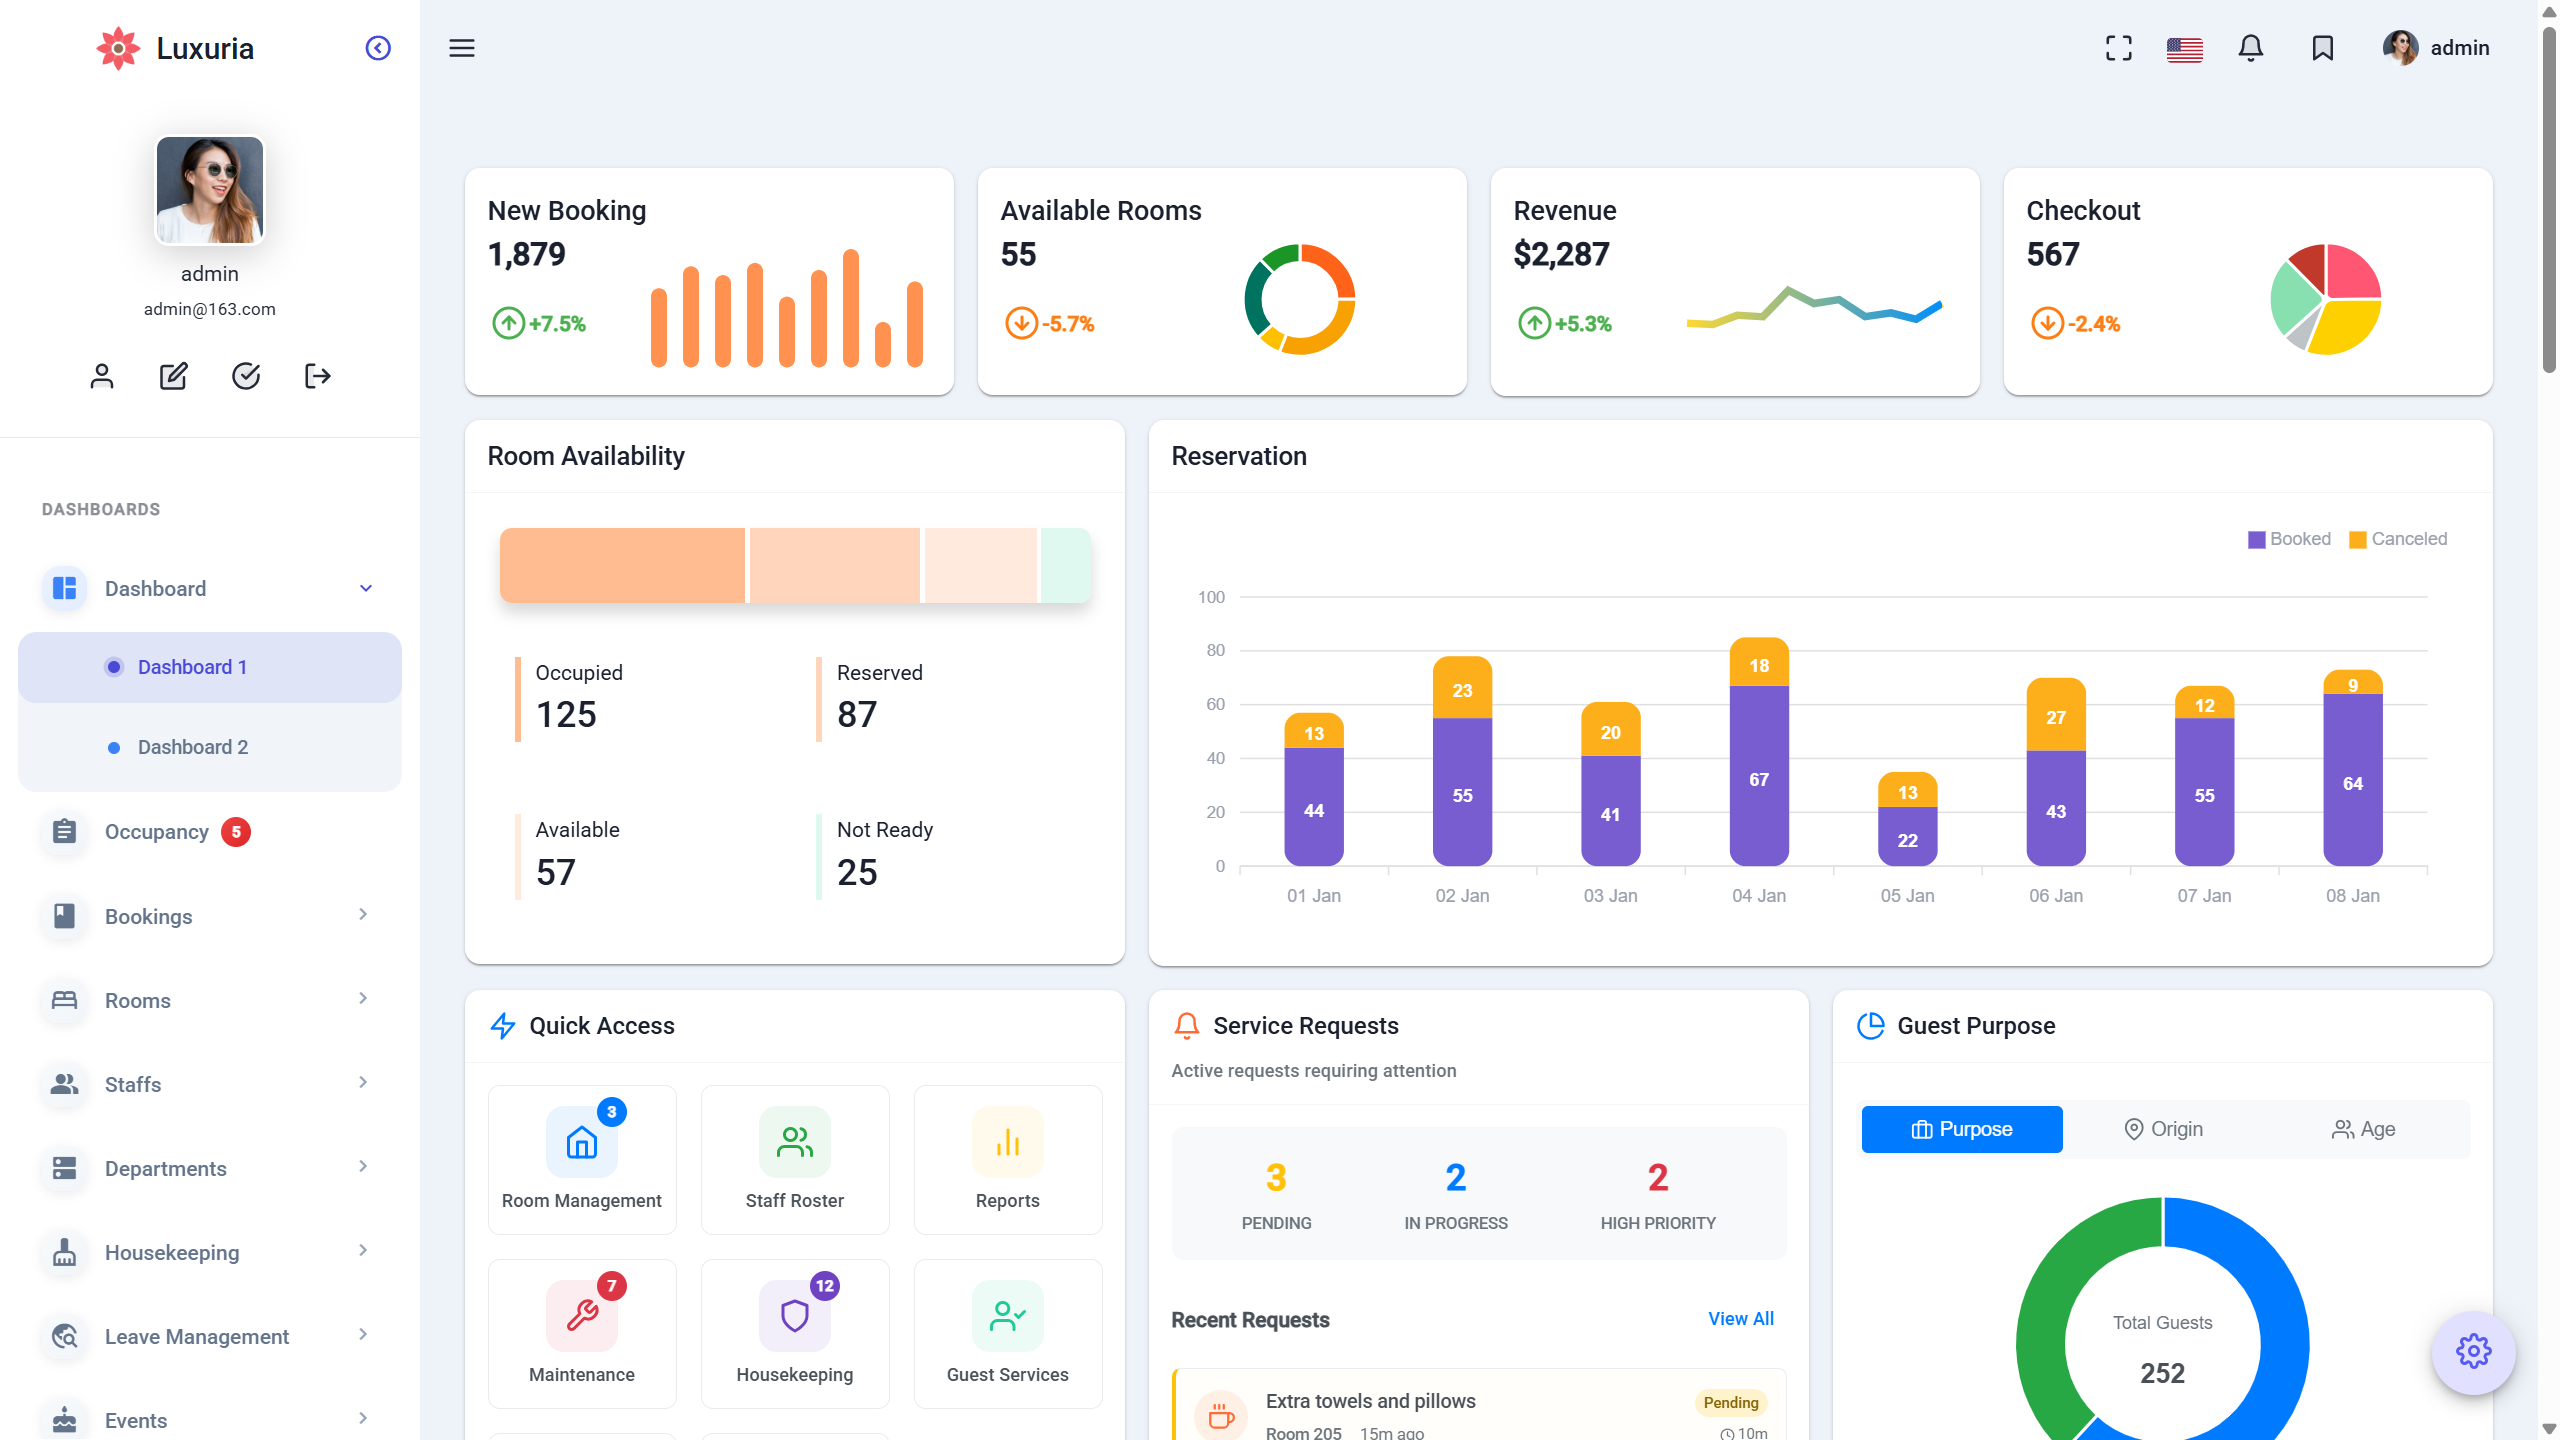
Task: Open admin user menu in top bar
Action: click(2436, 48)
